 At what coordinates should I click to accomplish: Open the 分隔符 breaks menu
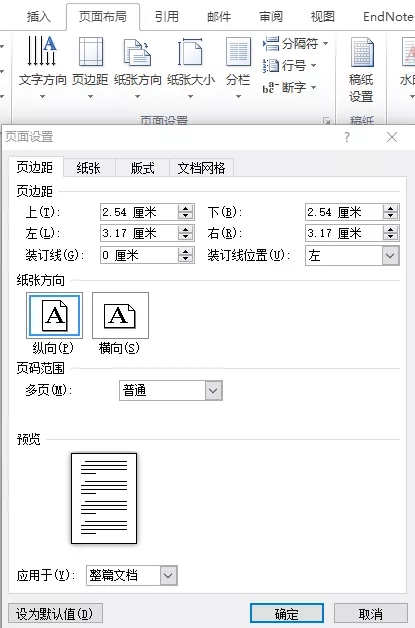pos(295,43)
